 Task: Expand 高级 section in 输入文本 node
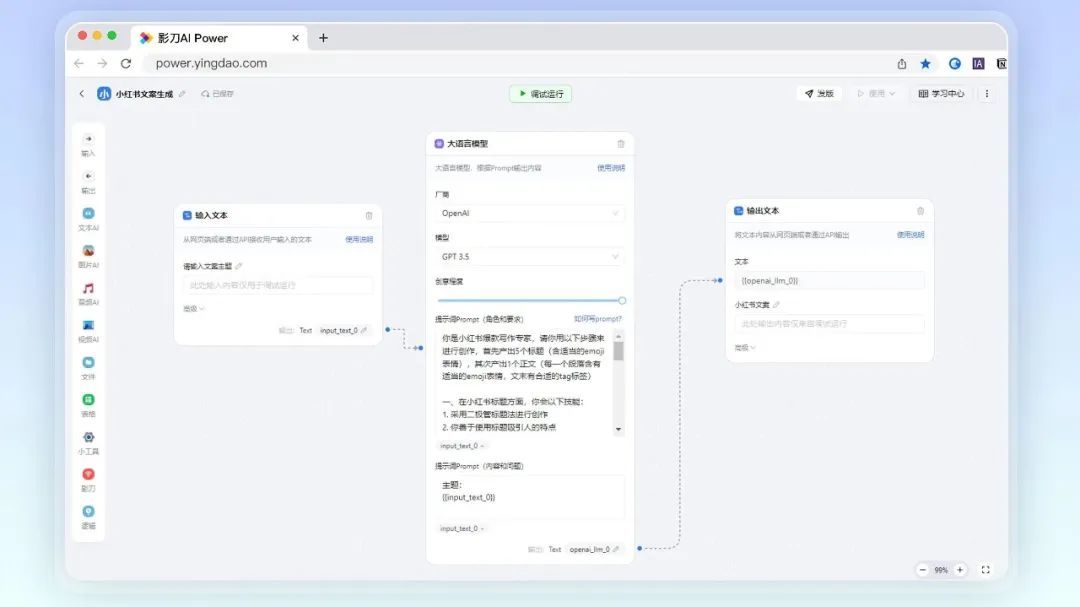[x=194, y=309]
